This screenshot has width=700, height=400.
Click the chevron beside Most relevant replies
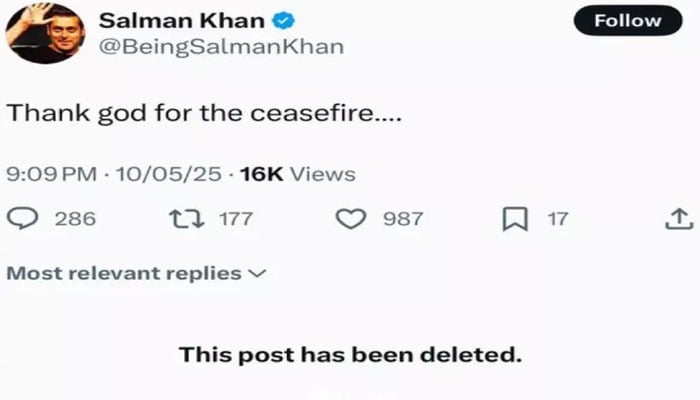coord(256,273)
